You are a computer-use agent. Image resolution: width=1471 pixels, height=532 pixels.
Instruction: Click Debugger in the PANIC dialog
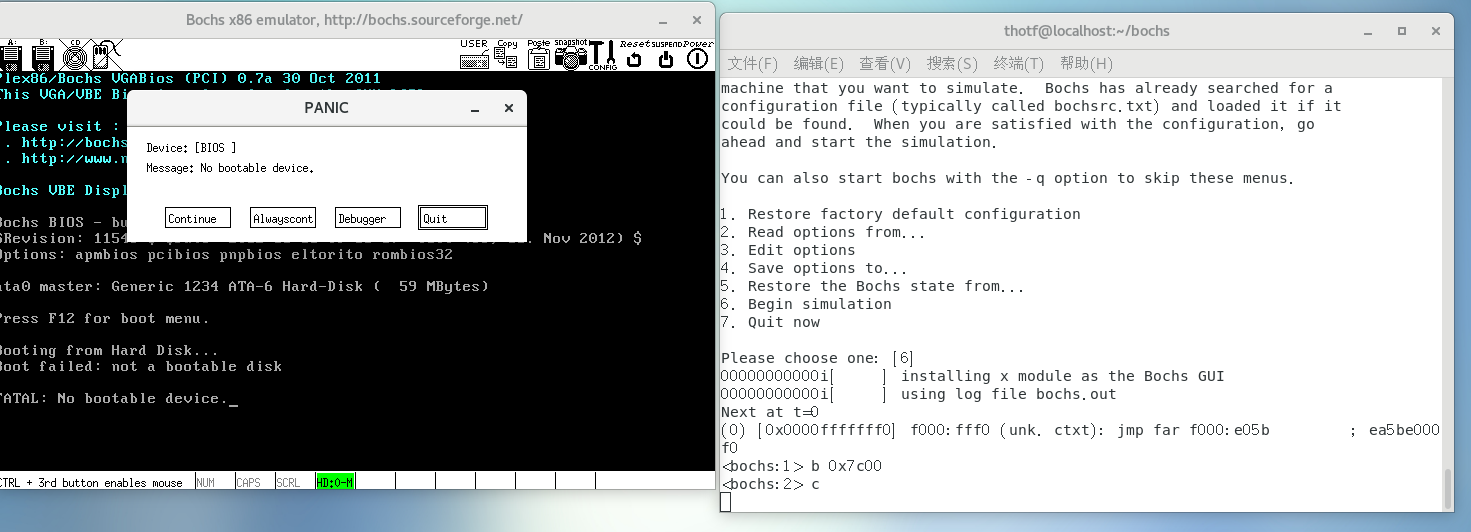[368, 218]
